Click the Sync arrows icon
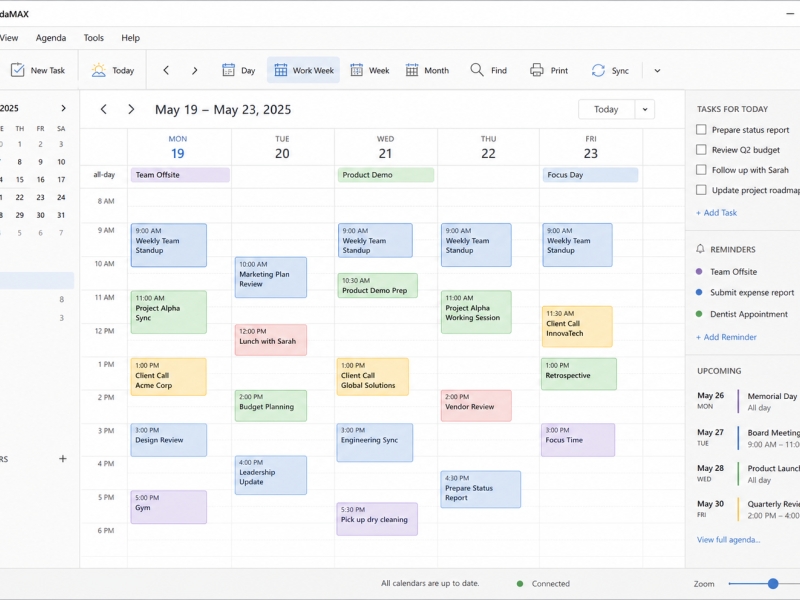The height and width of the screenshot is (600, 800). [x=598, y=70]
